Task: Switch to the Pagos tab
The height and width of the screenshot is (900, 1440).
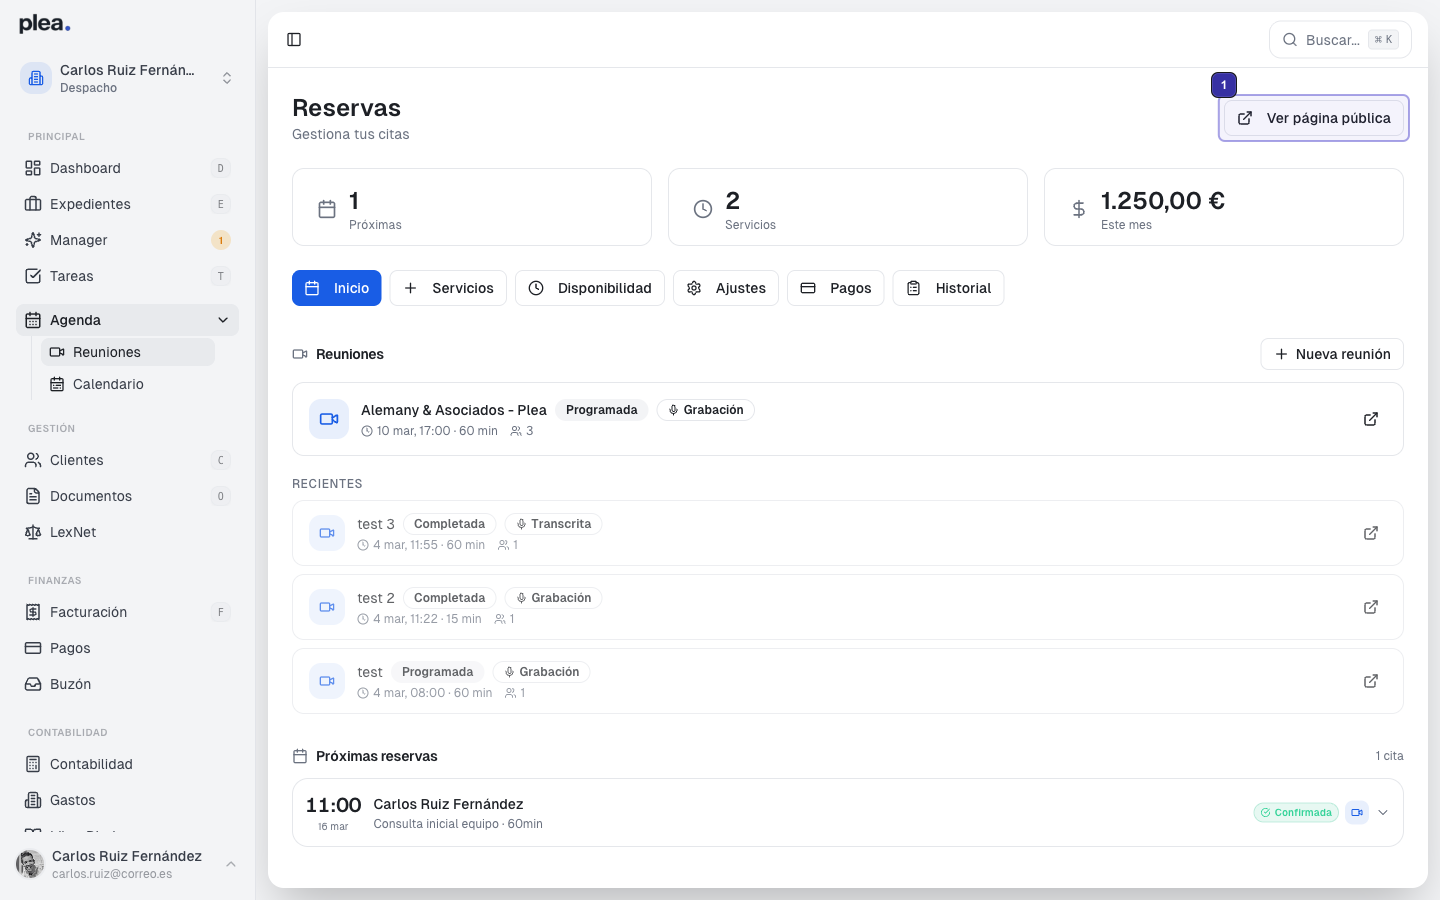Action: point(836,288)
